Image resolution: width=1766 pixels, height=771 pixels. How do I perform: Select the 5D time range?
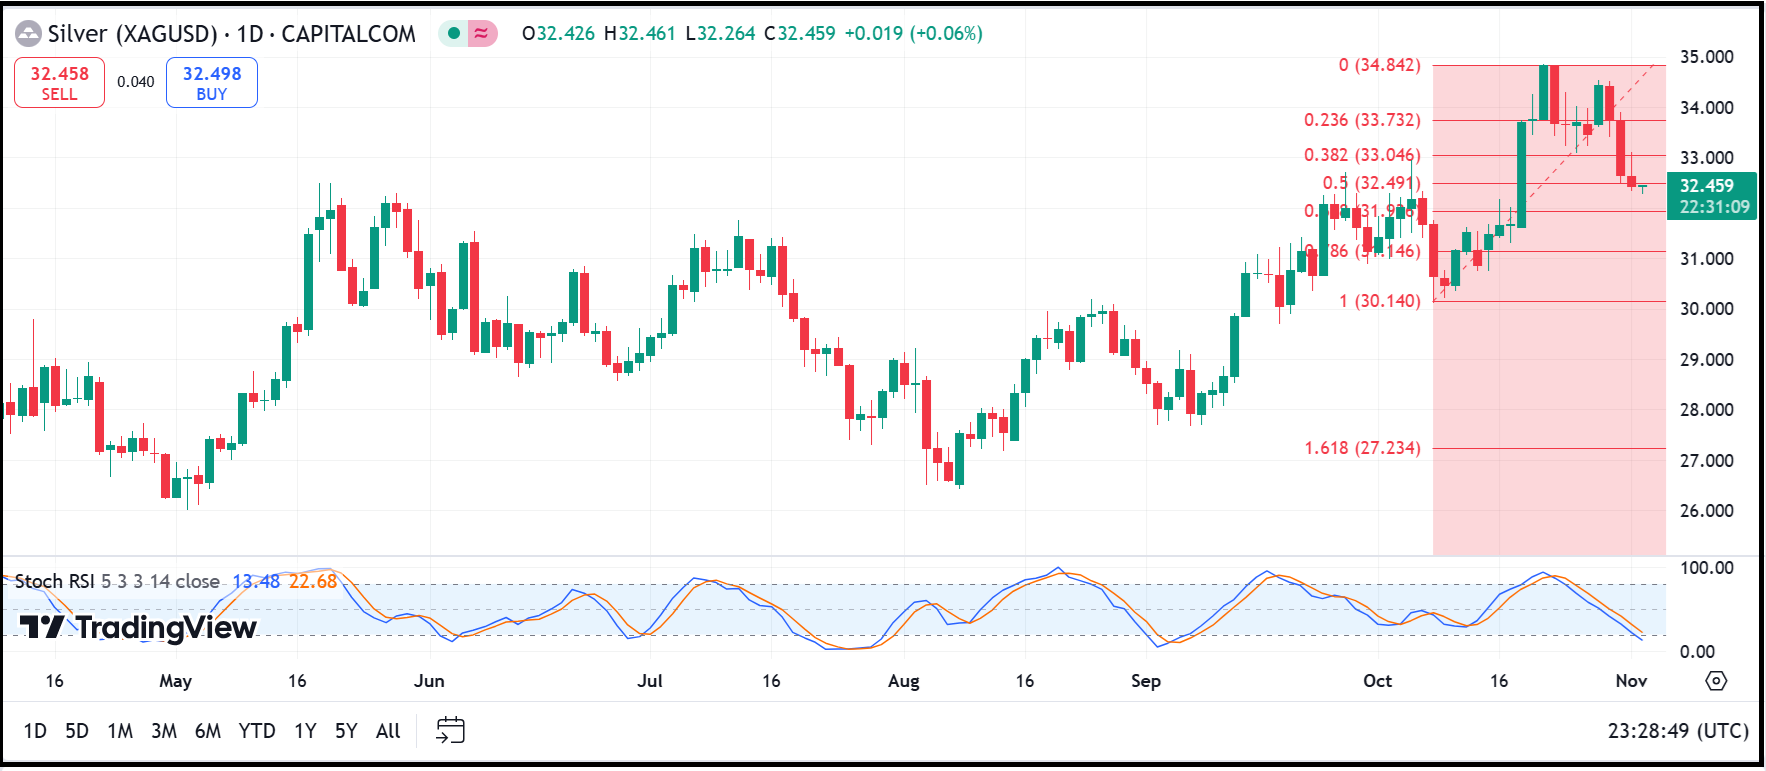[x=77, y=731]
